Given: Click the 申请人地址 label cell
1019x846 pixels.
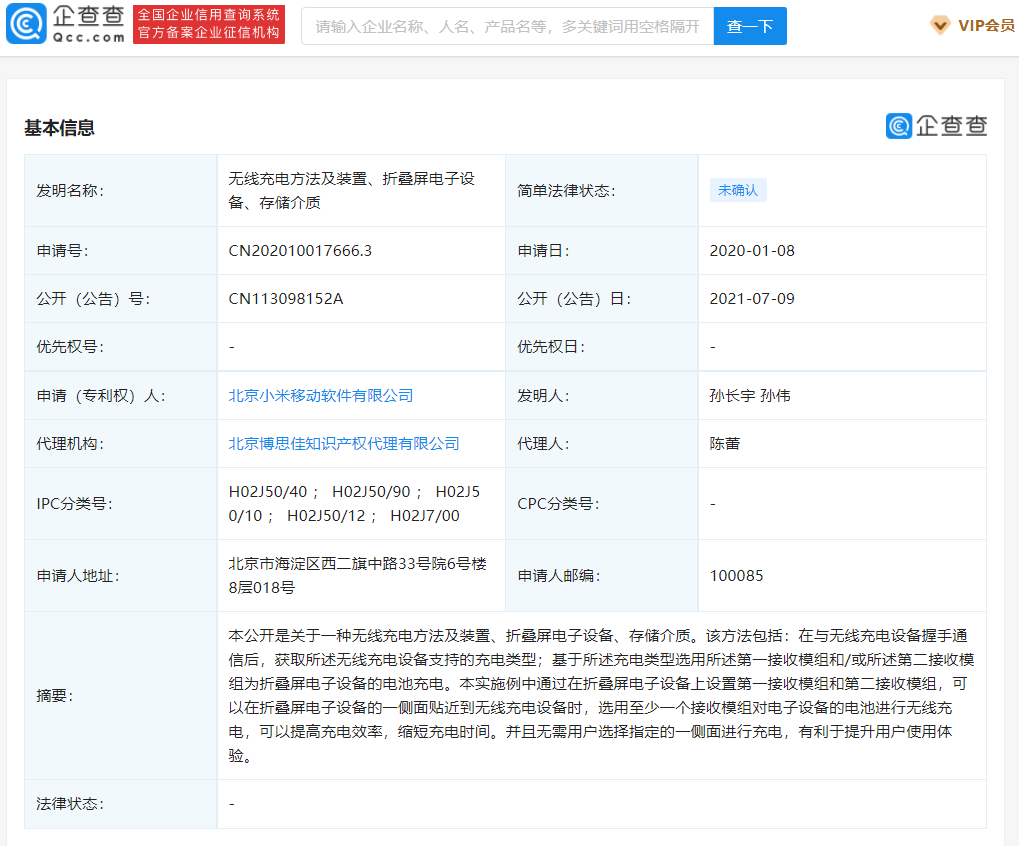Looking at the screenshot, I should (x=121, y=576).
